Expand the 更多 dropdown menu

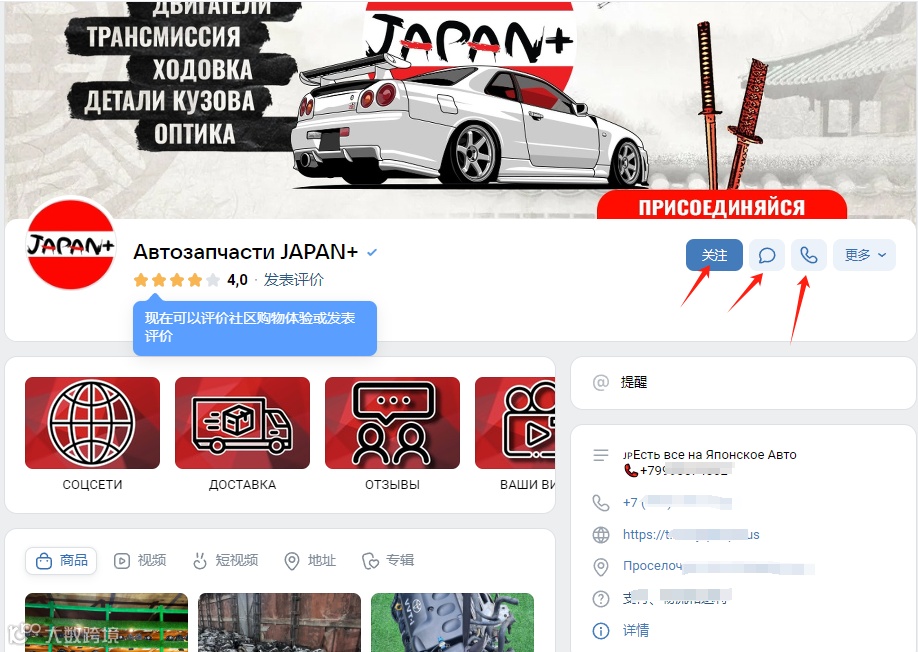pos(864,255)
